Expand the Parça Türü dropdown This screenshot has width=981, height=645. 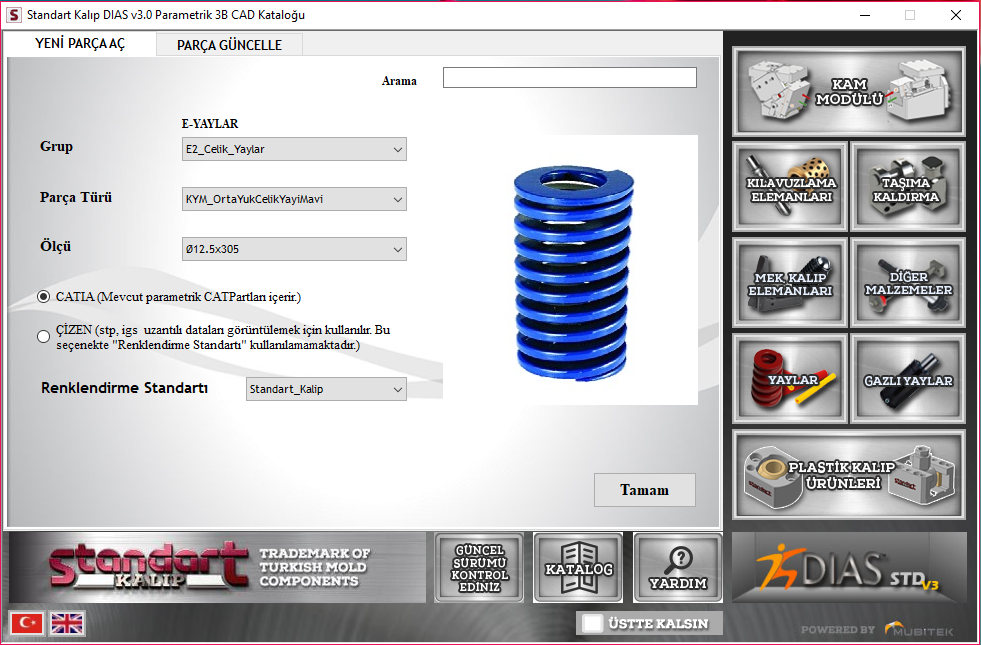pos(294,199)
